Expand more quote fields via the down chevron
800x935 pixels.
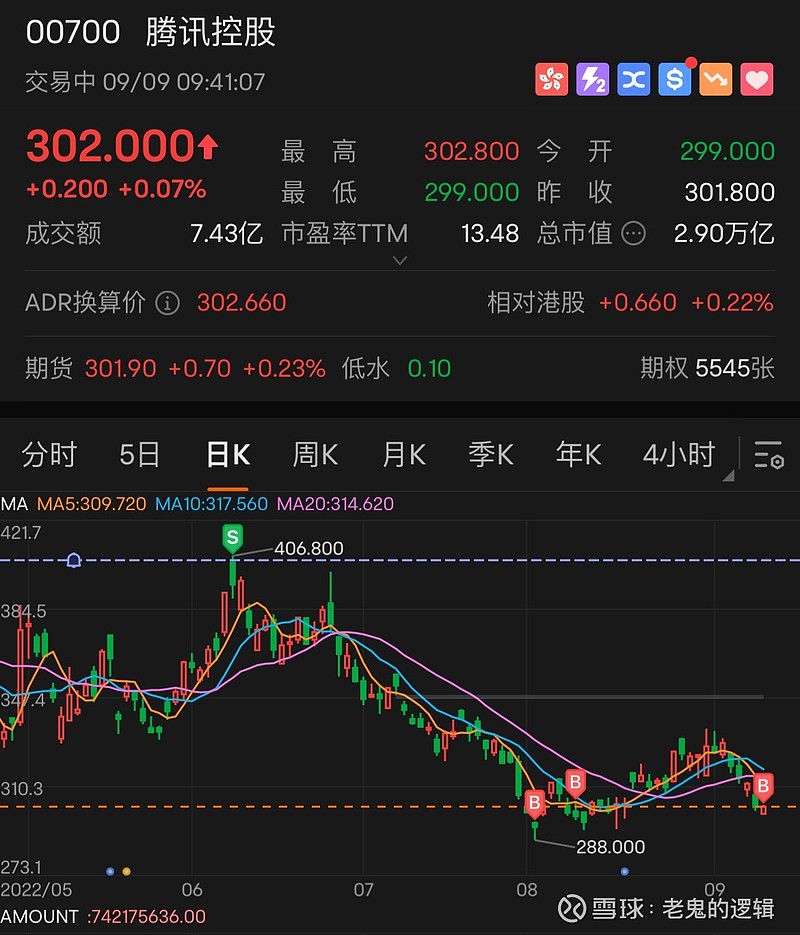point(400,260)
